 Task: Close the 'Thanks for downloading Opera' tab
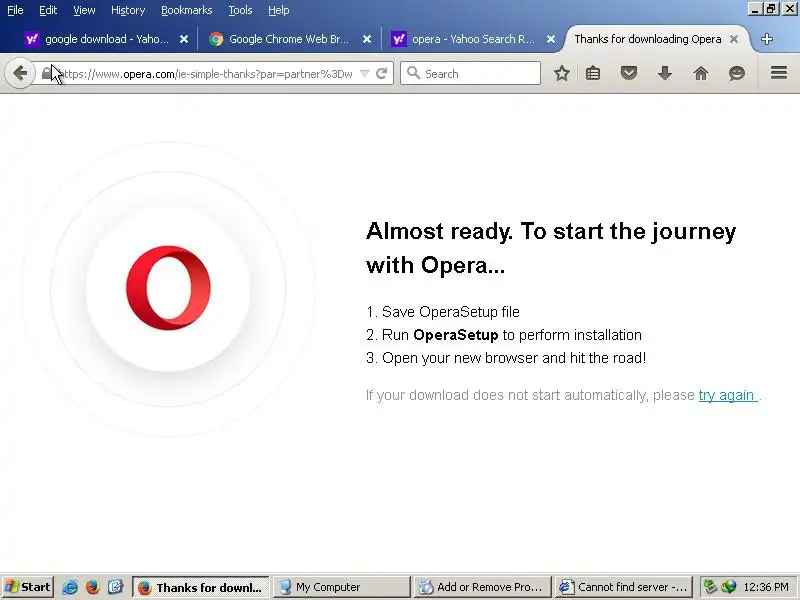[x=734, y=39]
